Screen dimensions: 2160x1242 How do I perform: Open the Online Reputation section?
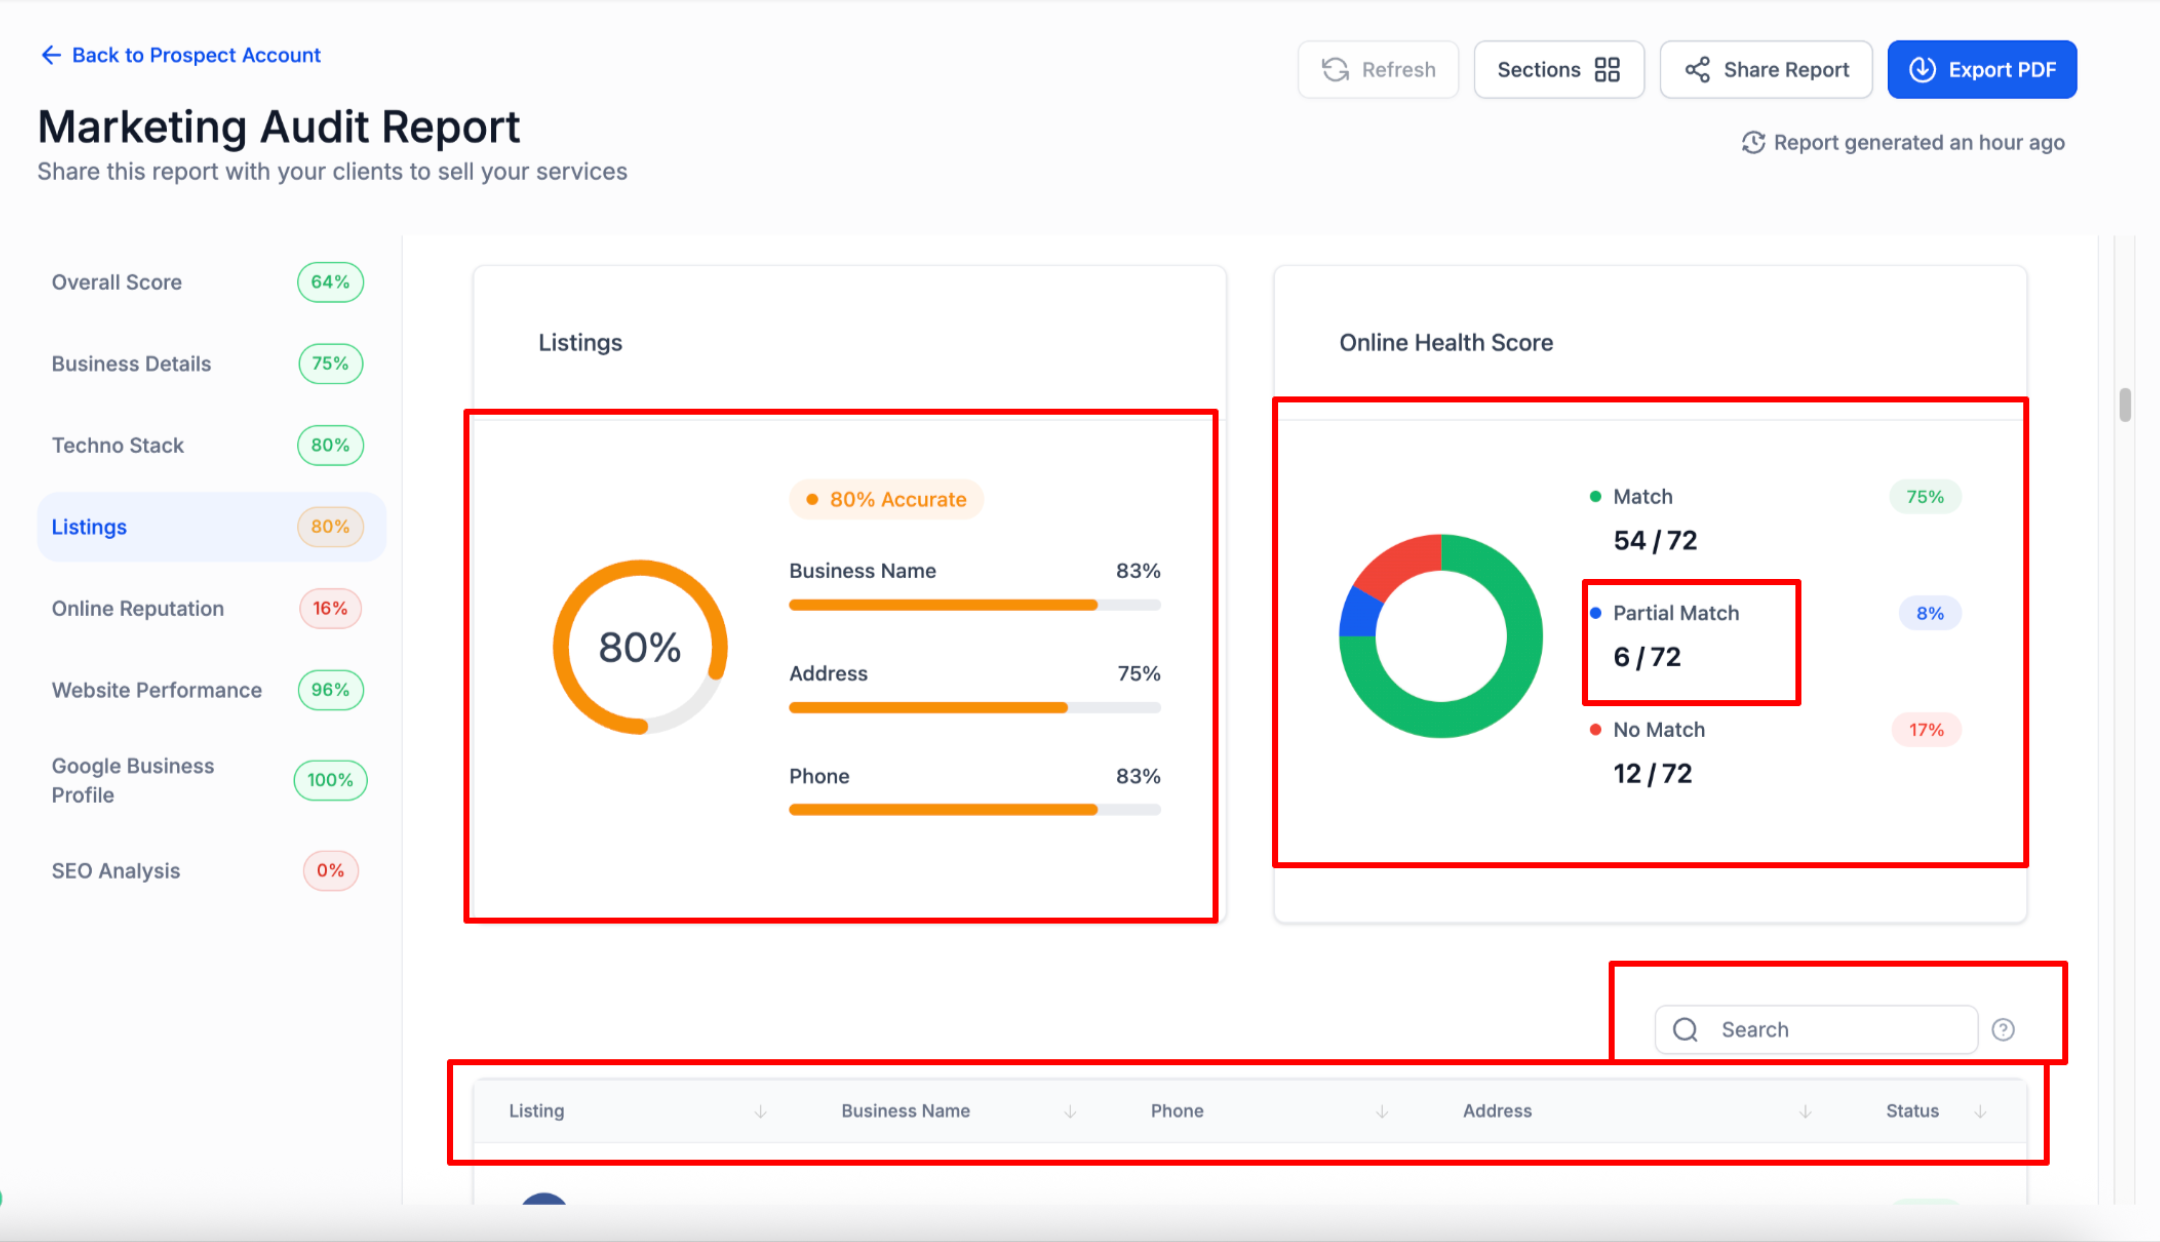tap(138, 609)
